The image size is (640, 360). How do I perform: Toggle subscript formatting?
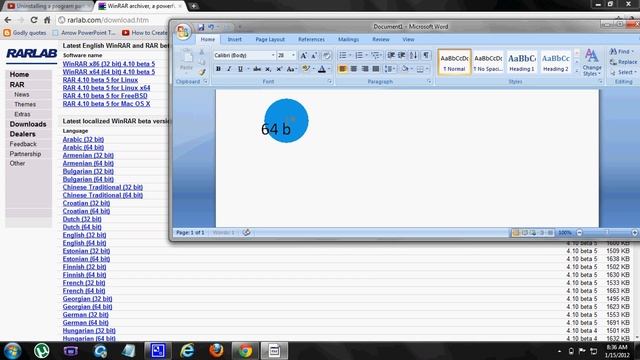268,69
